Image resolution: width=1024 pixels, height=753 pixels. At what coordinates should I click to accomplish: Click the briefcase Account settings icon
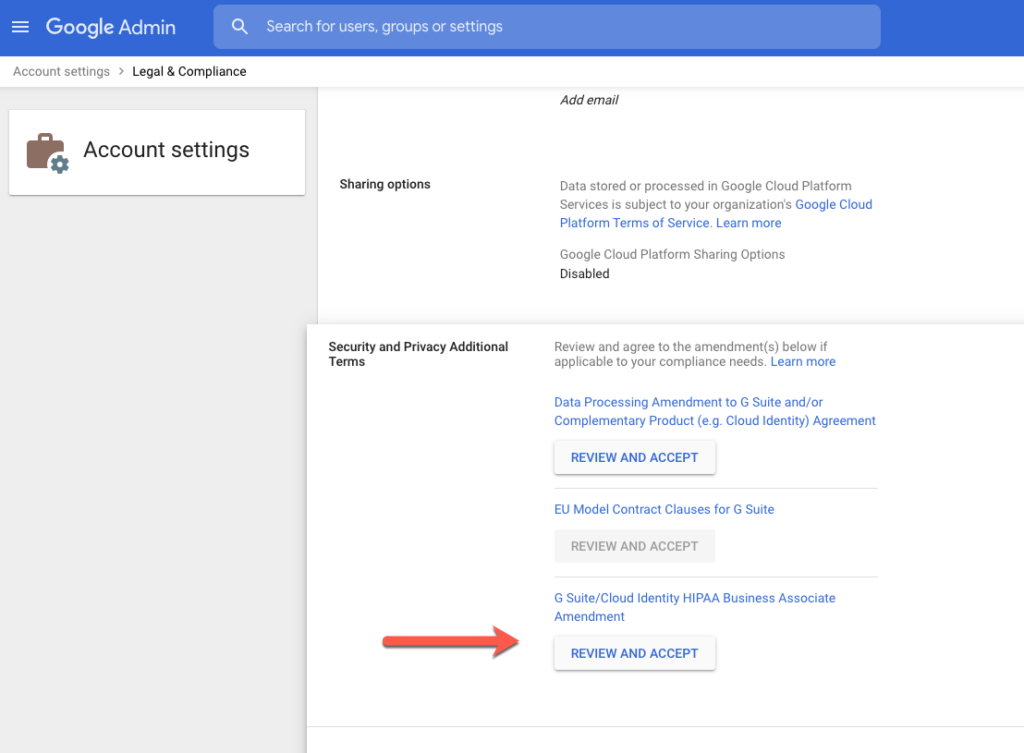(47, 152)
